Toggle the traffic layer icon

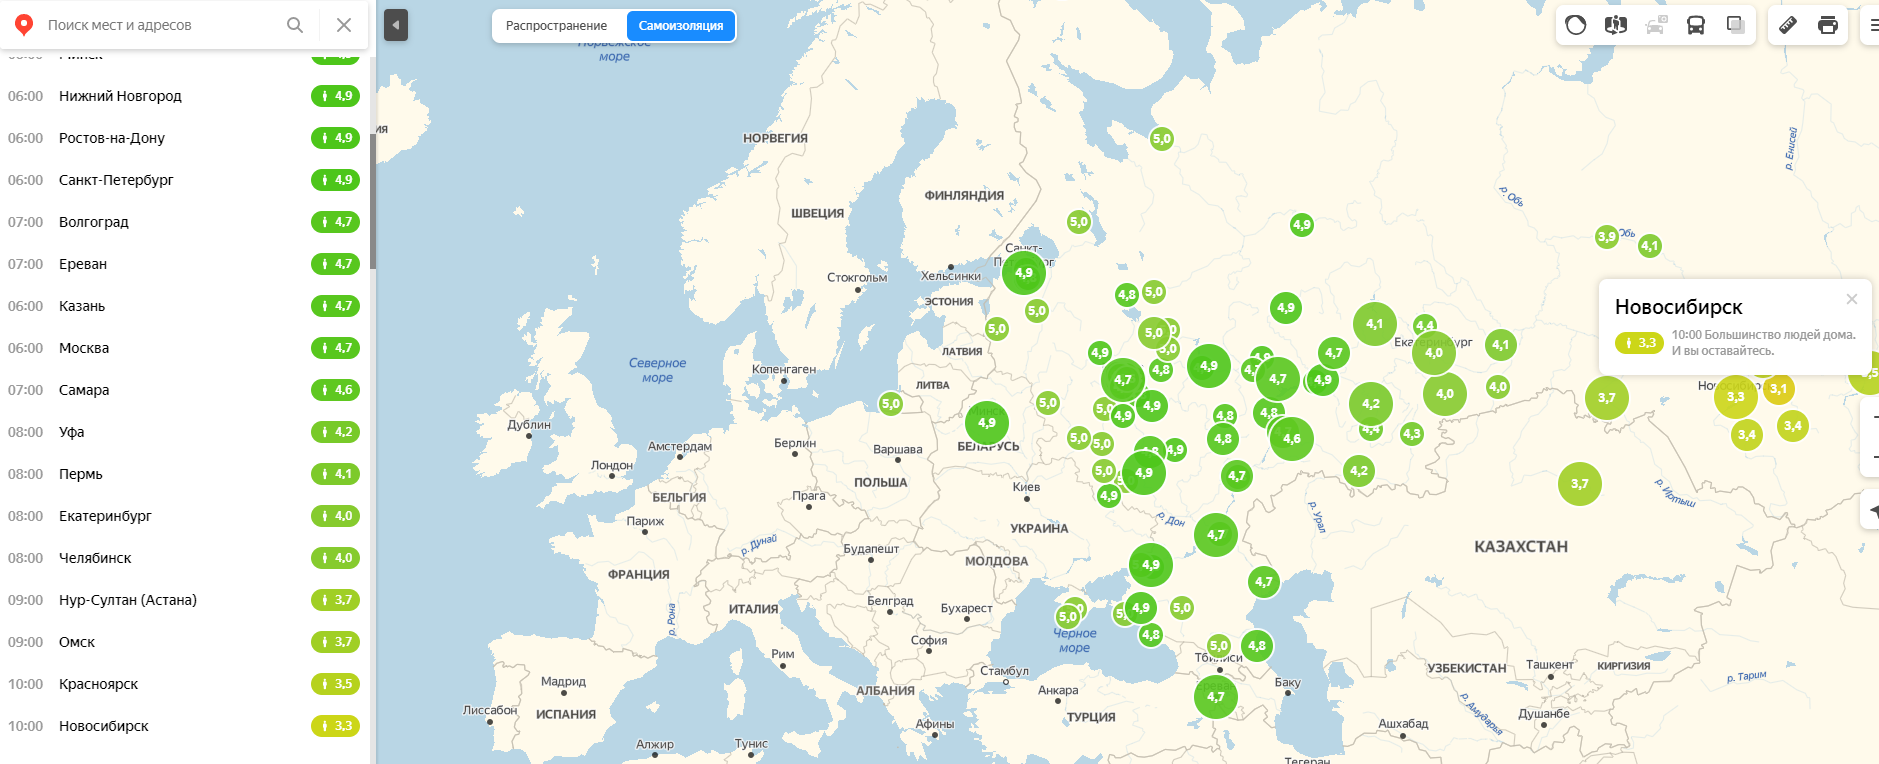1576,25
